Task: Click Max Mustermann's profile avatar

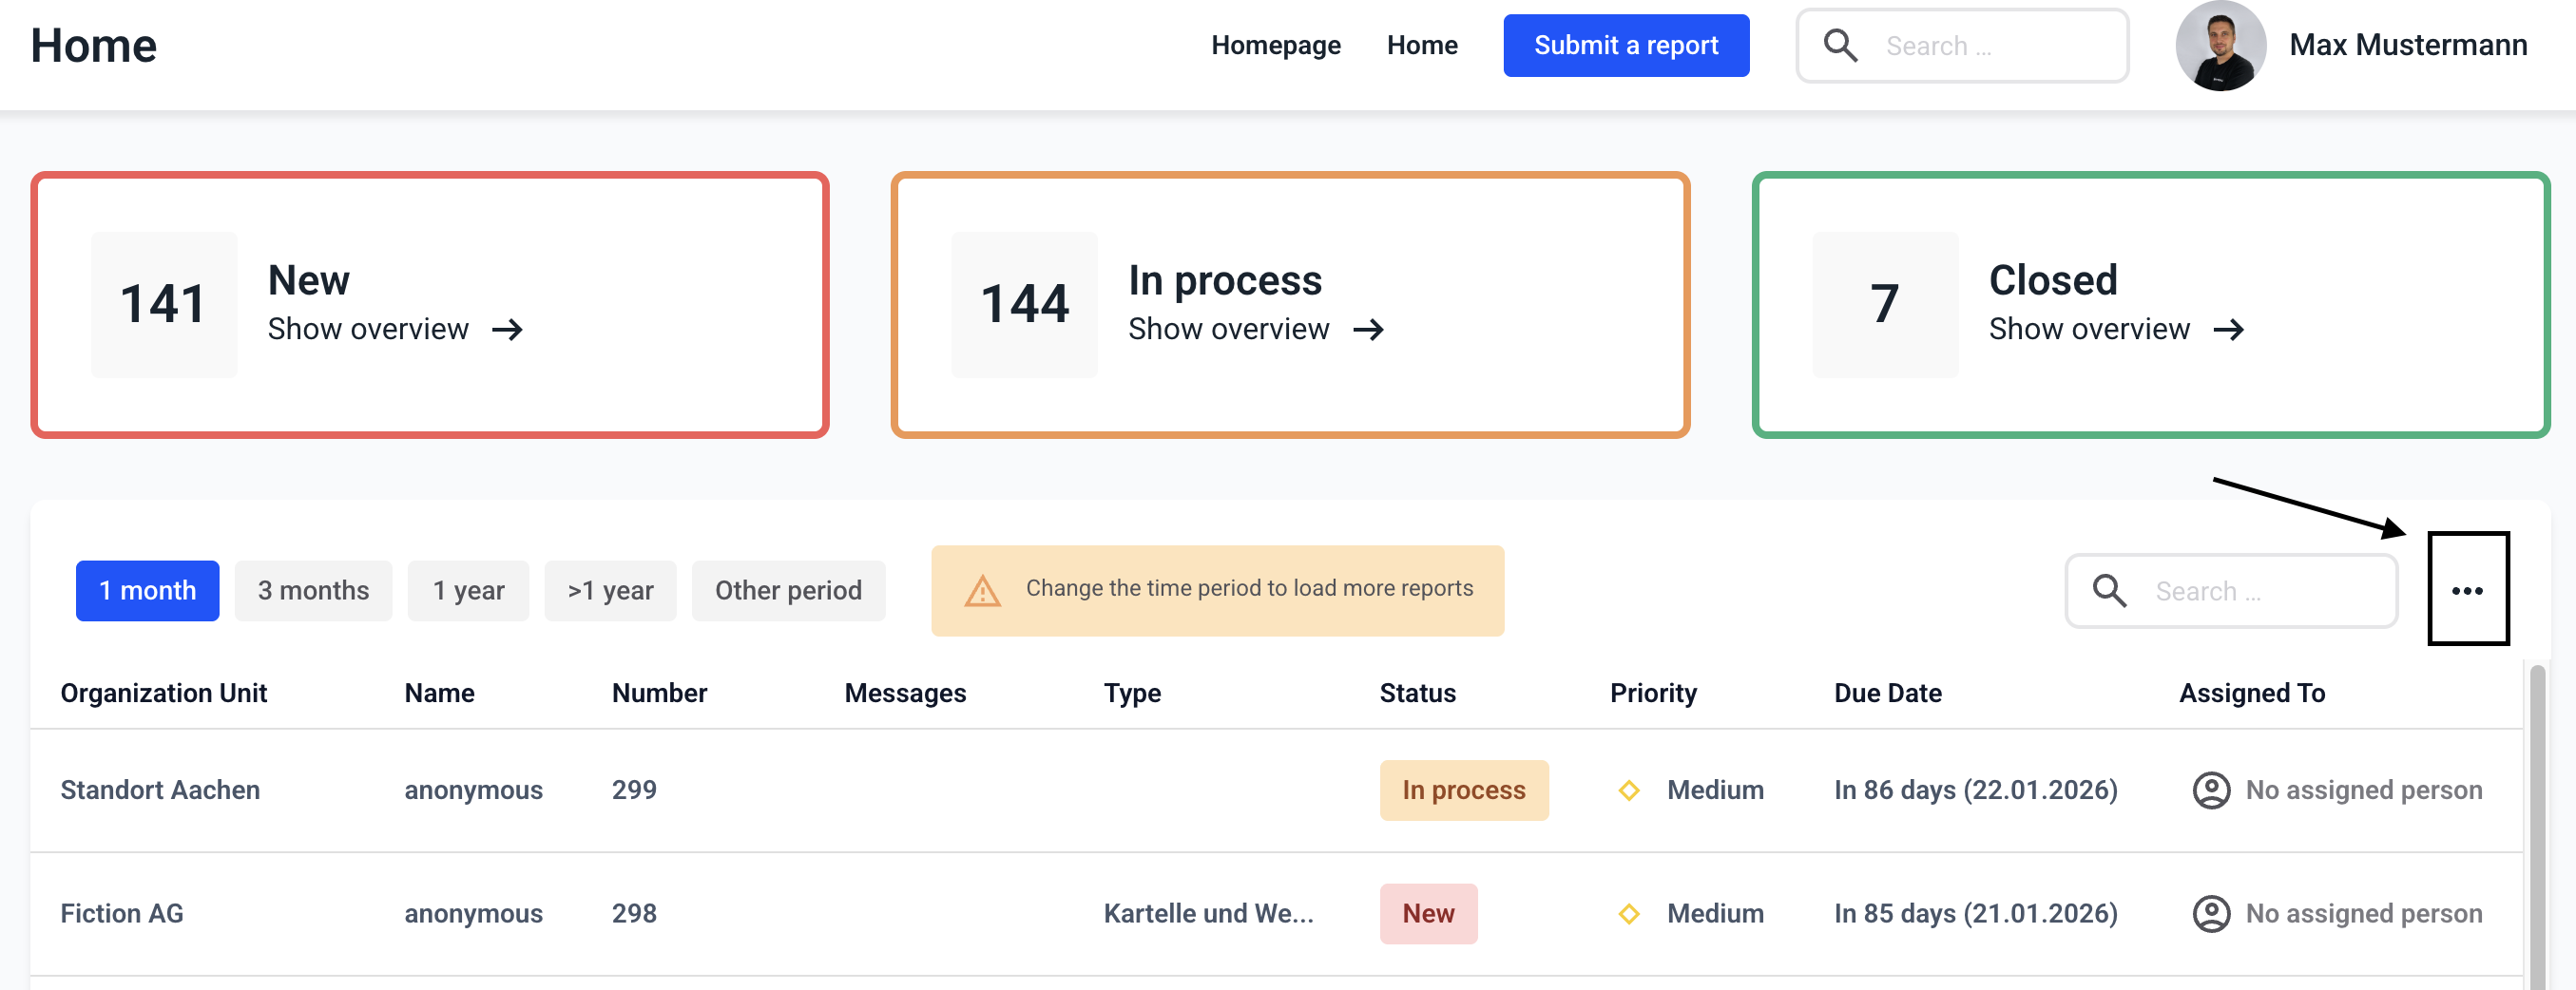Action: [x=2220, y=46]
